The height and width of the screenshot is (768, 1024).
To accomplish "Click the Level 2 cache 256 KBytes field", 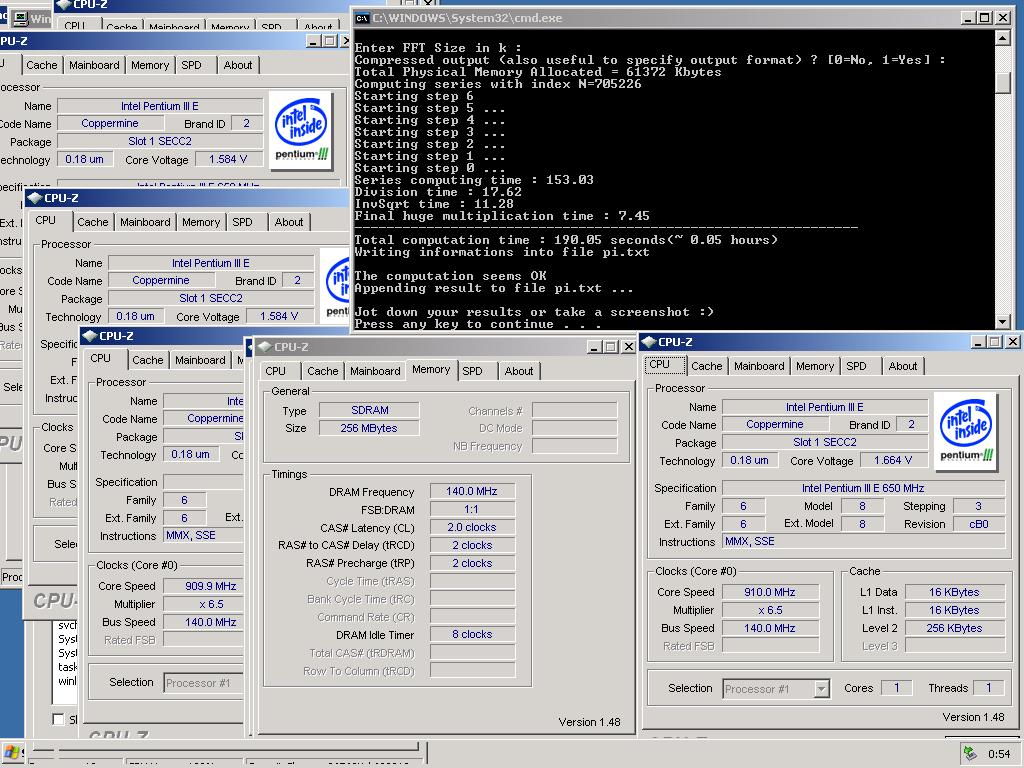I will point(954,628).
